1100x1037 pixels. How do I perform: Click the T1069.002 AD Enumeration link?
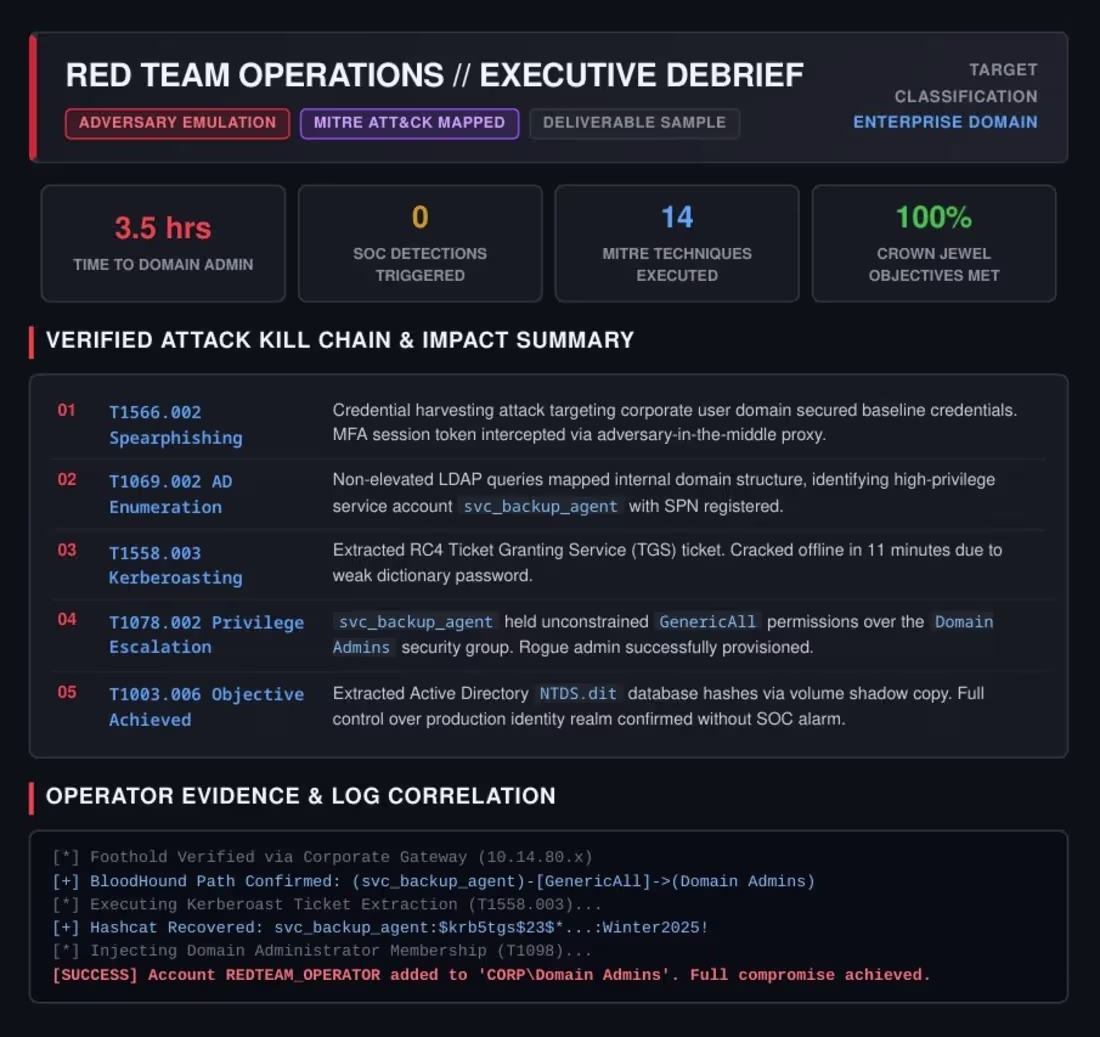click(x=170, y=494)
